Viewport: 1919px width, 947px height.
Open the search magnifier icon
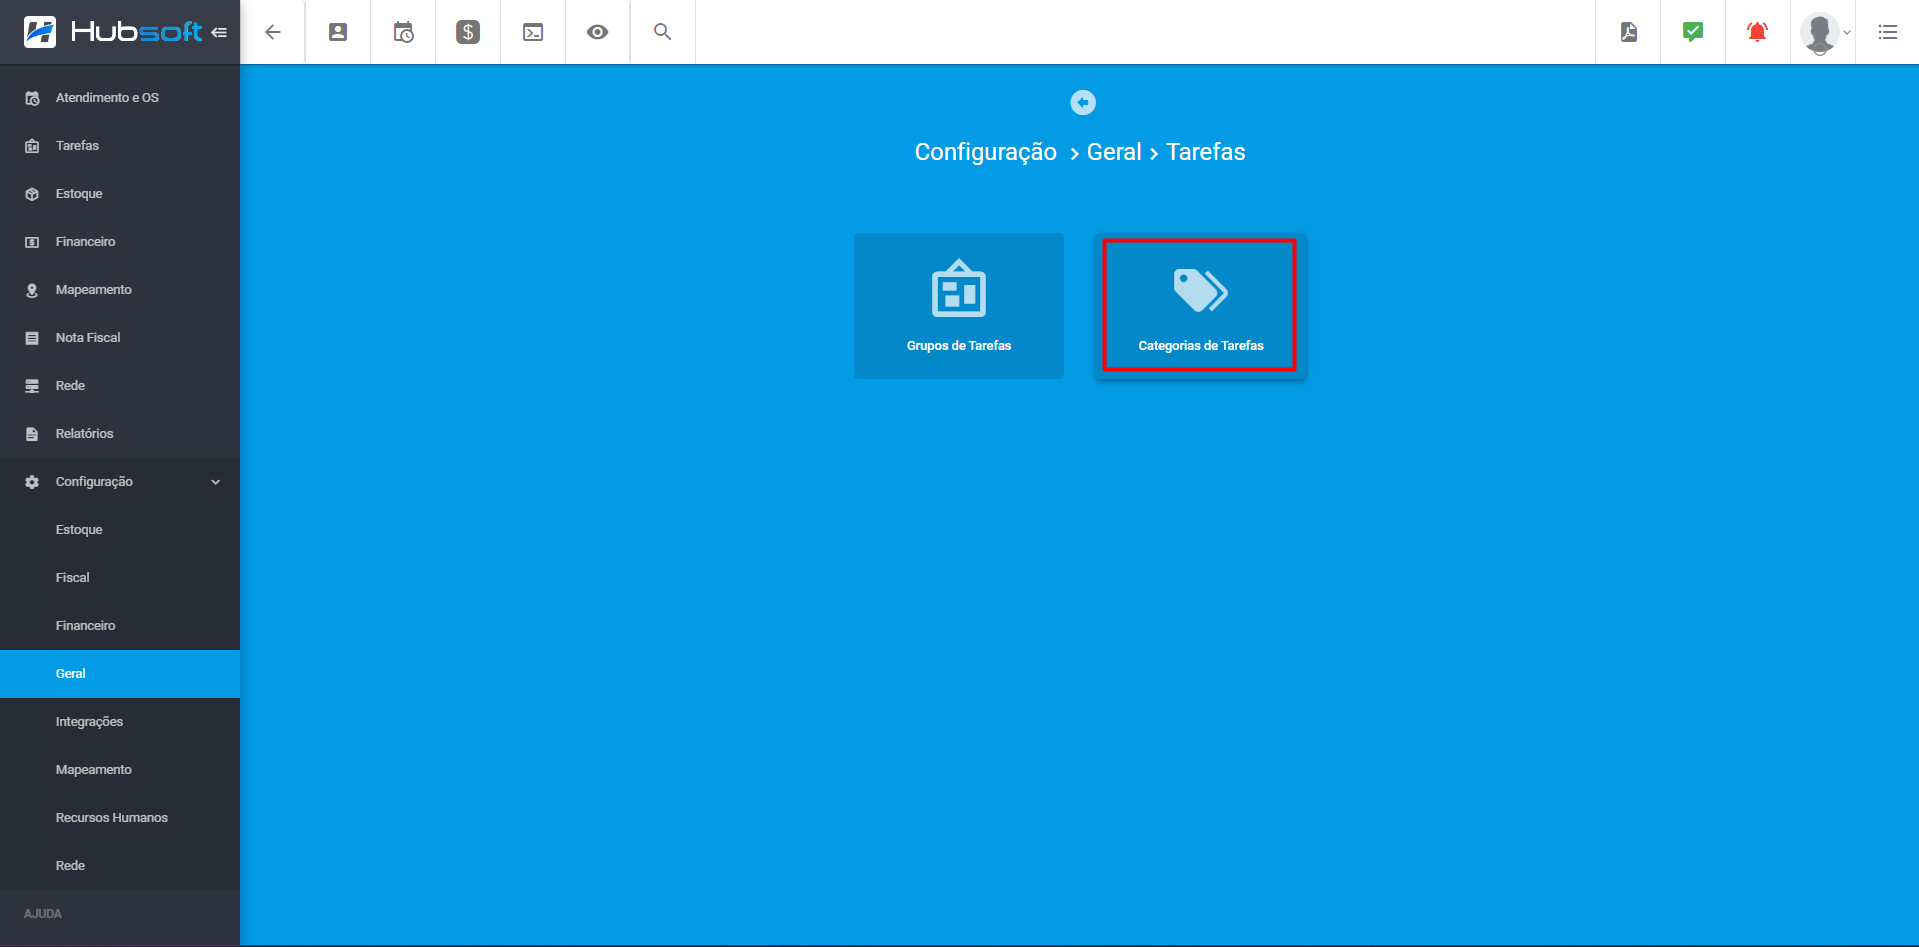tap(662, 32)
